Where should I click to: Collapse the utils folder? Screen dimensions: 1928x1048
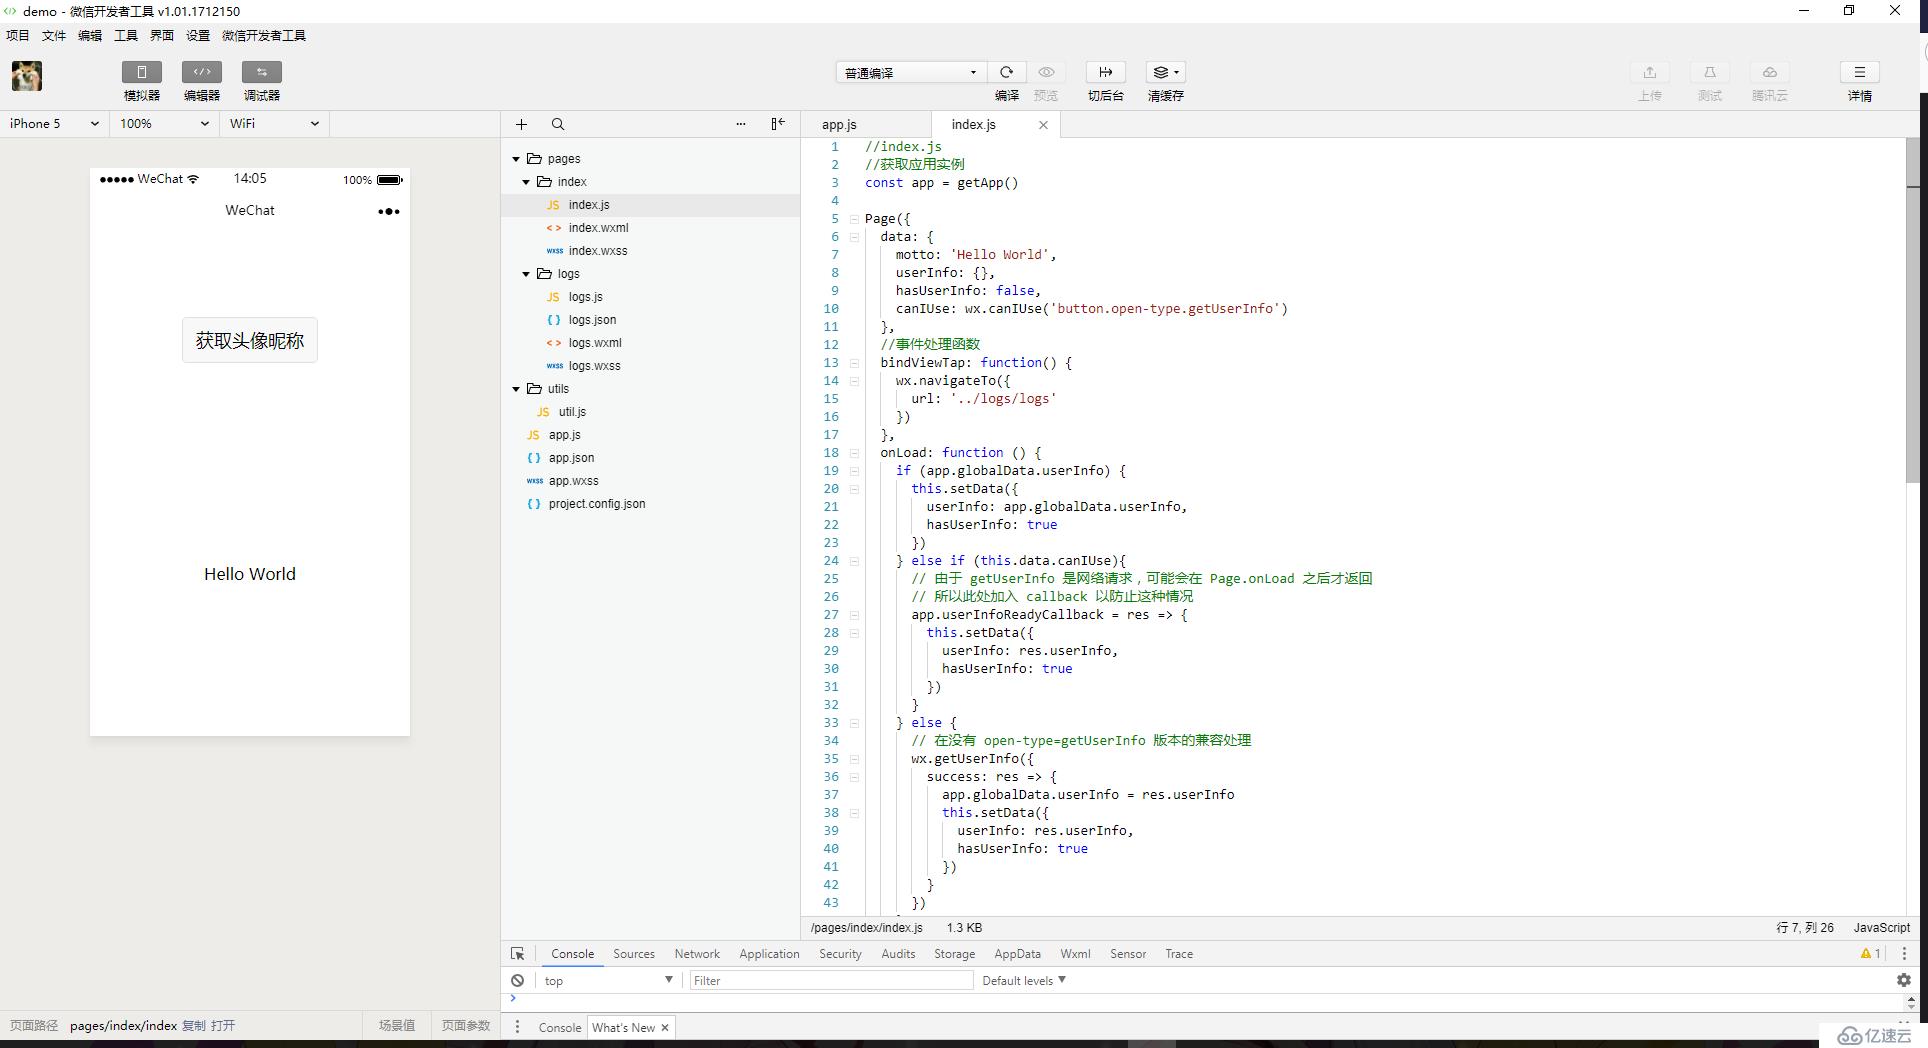[516, 389]
